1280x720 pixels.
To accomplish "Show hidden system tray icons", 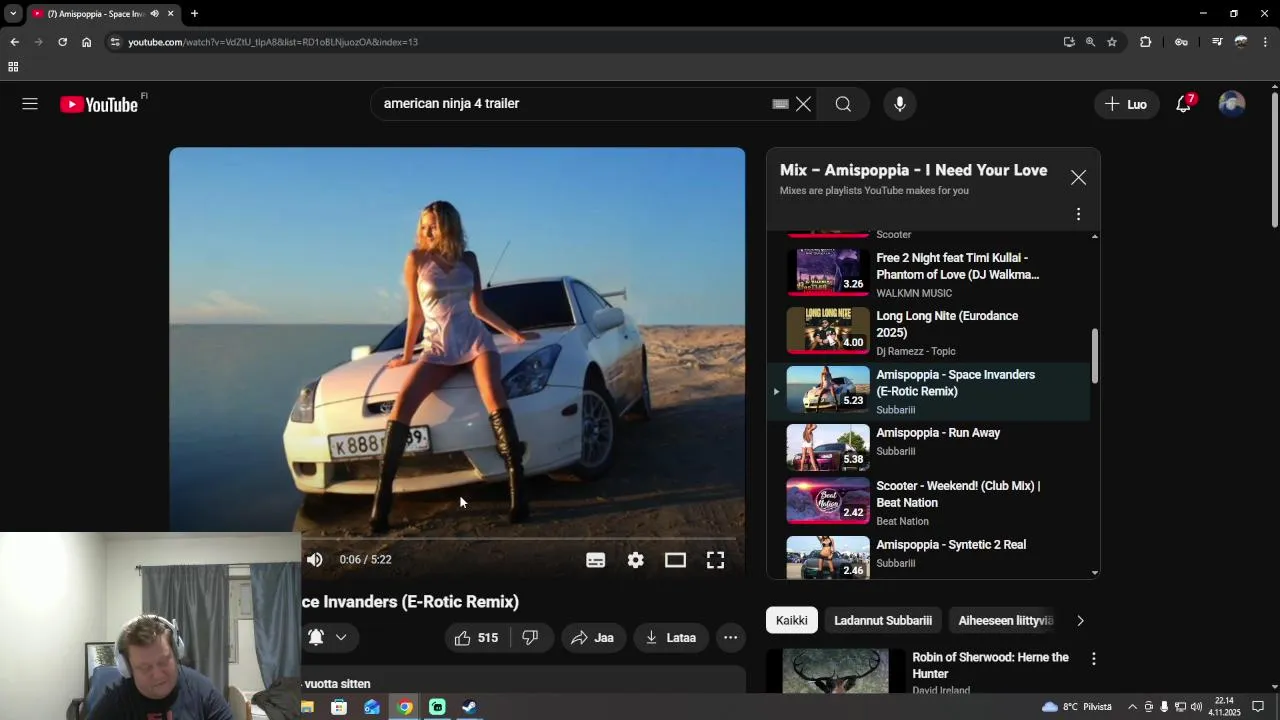I will coord(1133,707).
